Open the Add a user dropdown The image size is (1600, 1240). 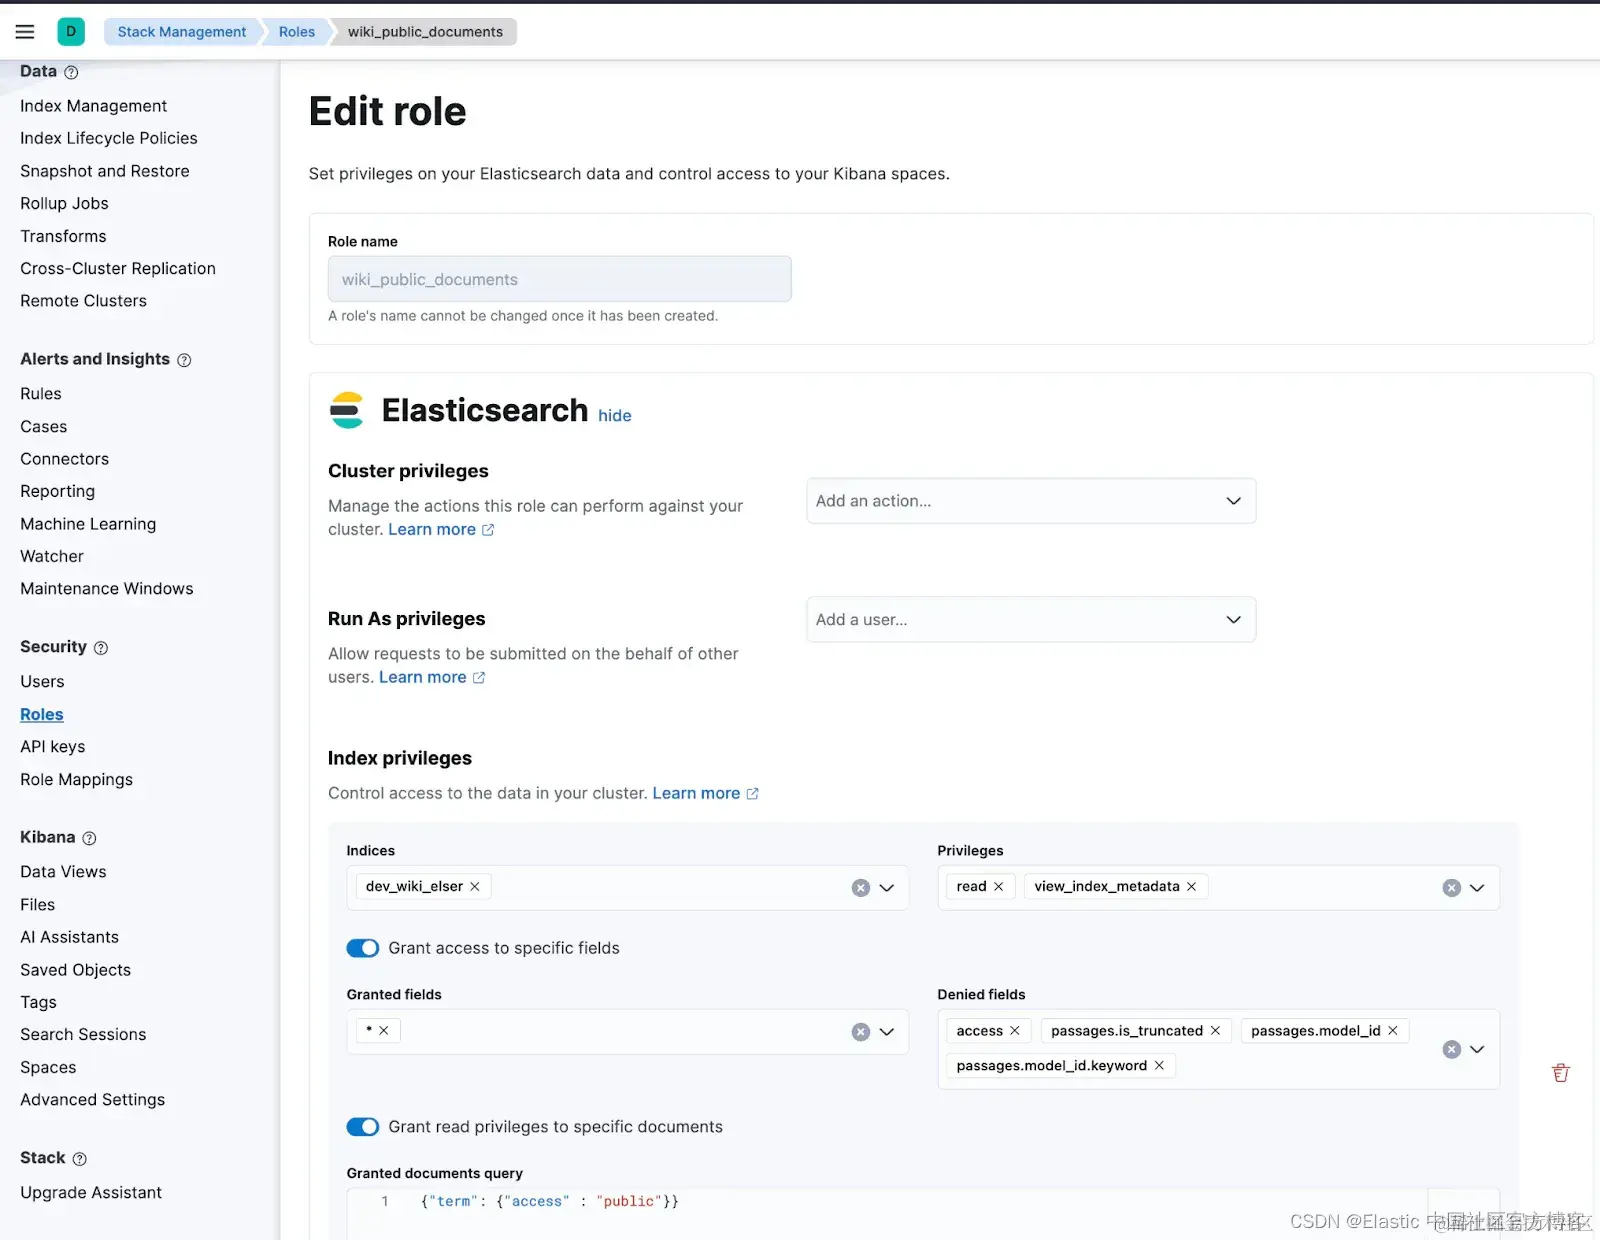(x=1031, y=620)
